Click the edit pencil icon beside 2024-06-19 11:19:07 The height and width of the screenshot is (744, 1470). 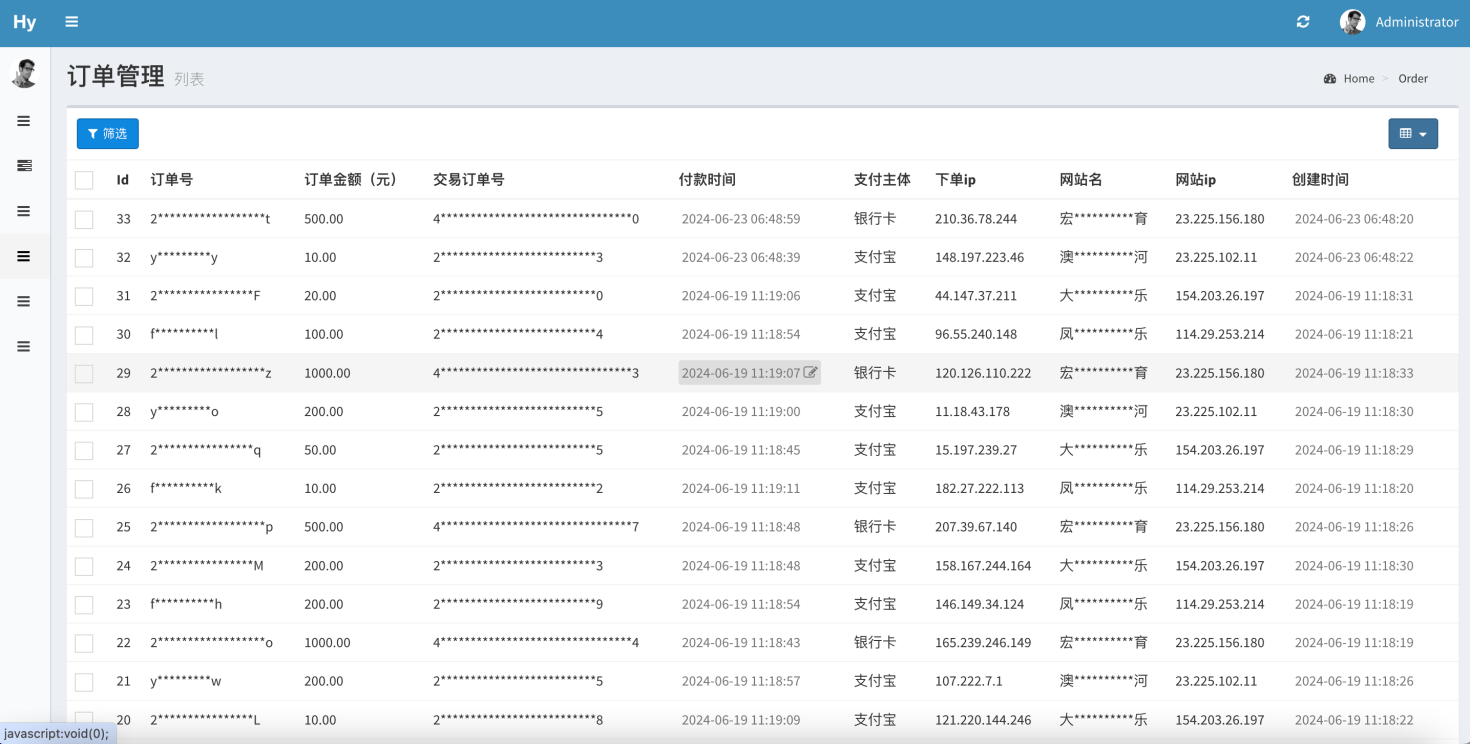coord(810,373)
